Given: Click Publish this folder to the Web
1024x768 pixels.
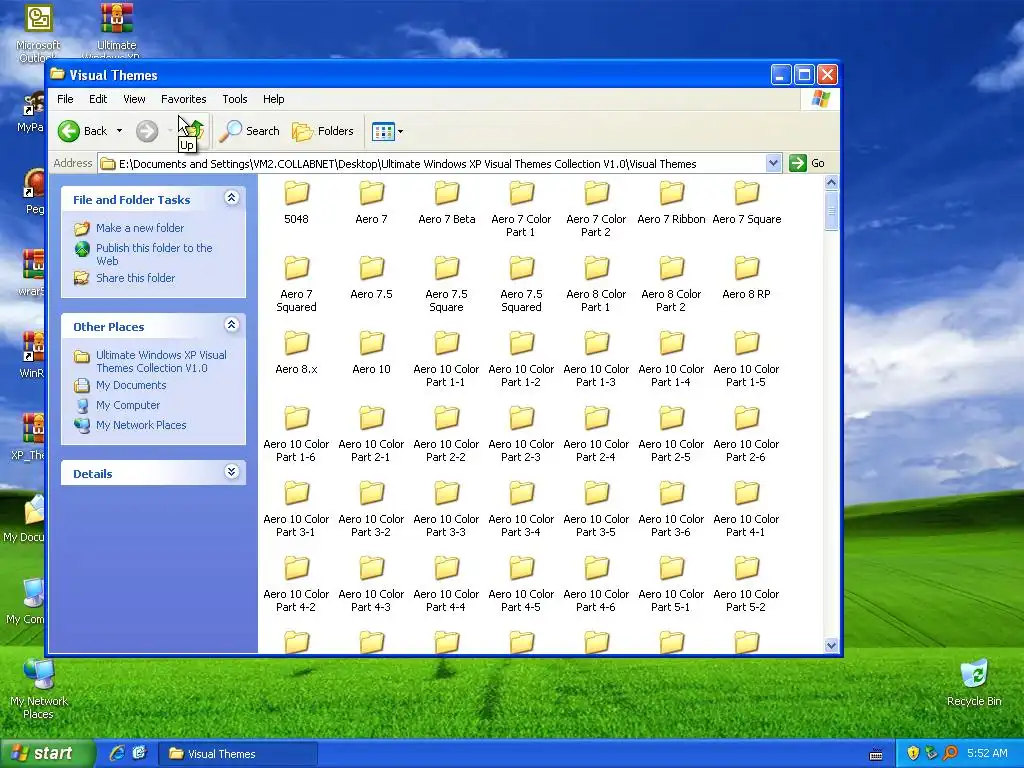Looking at the screenshot, I should [143, 254].
